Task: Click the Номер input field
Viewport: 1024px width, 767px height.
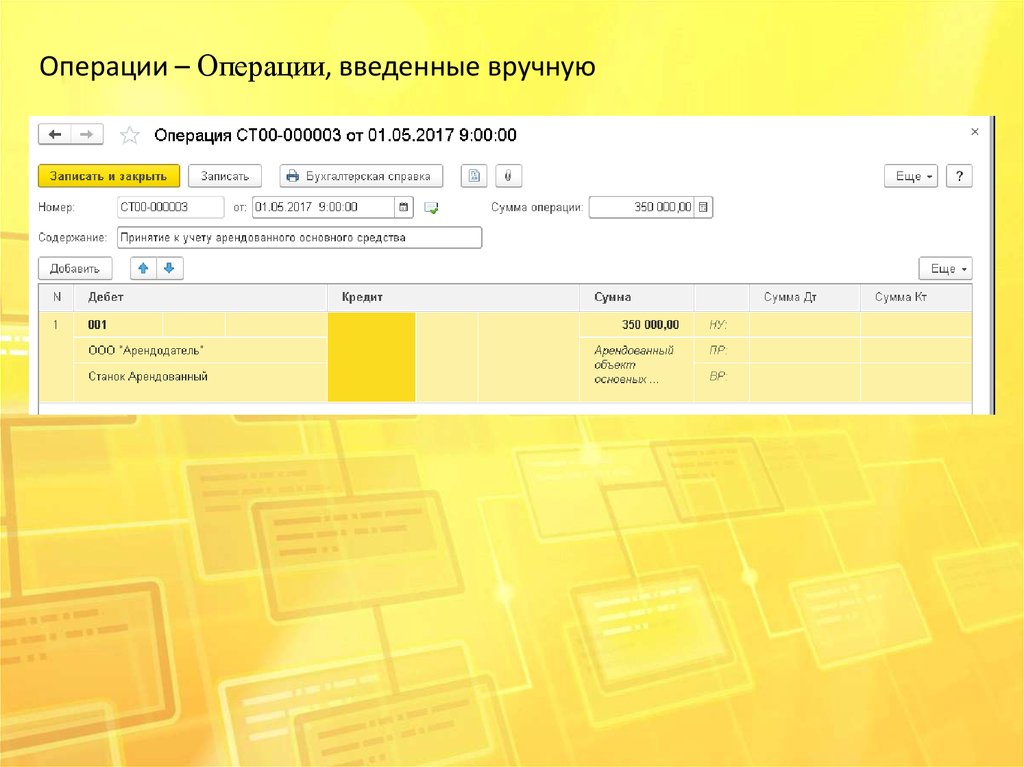Action: pos(169,207)
